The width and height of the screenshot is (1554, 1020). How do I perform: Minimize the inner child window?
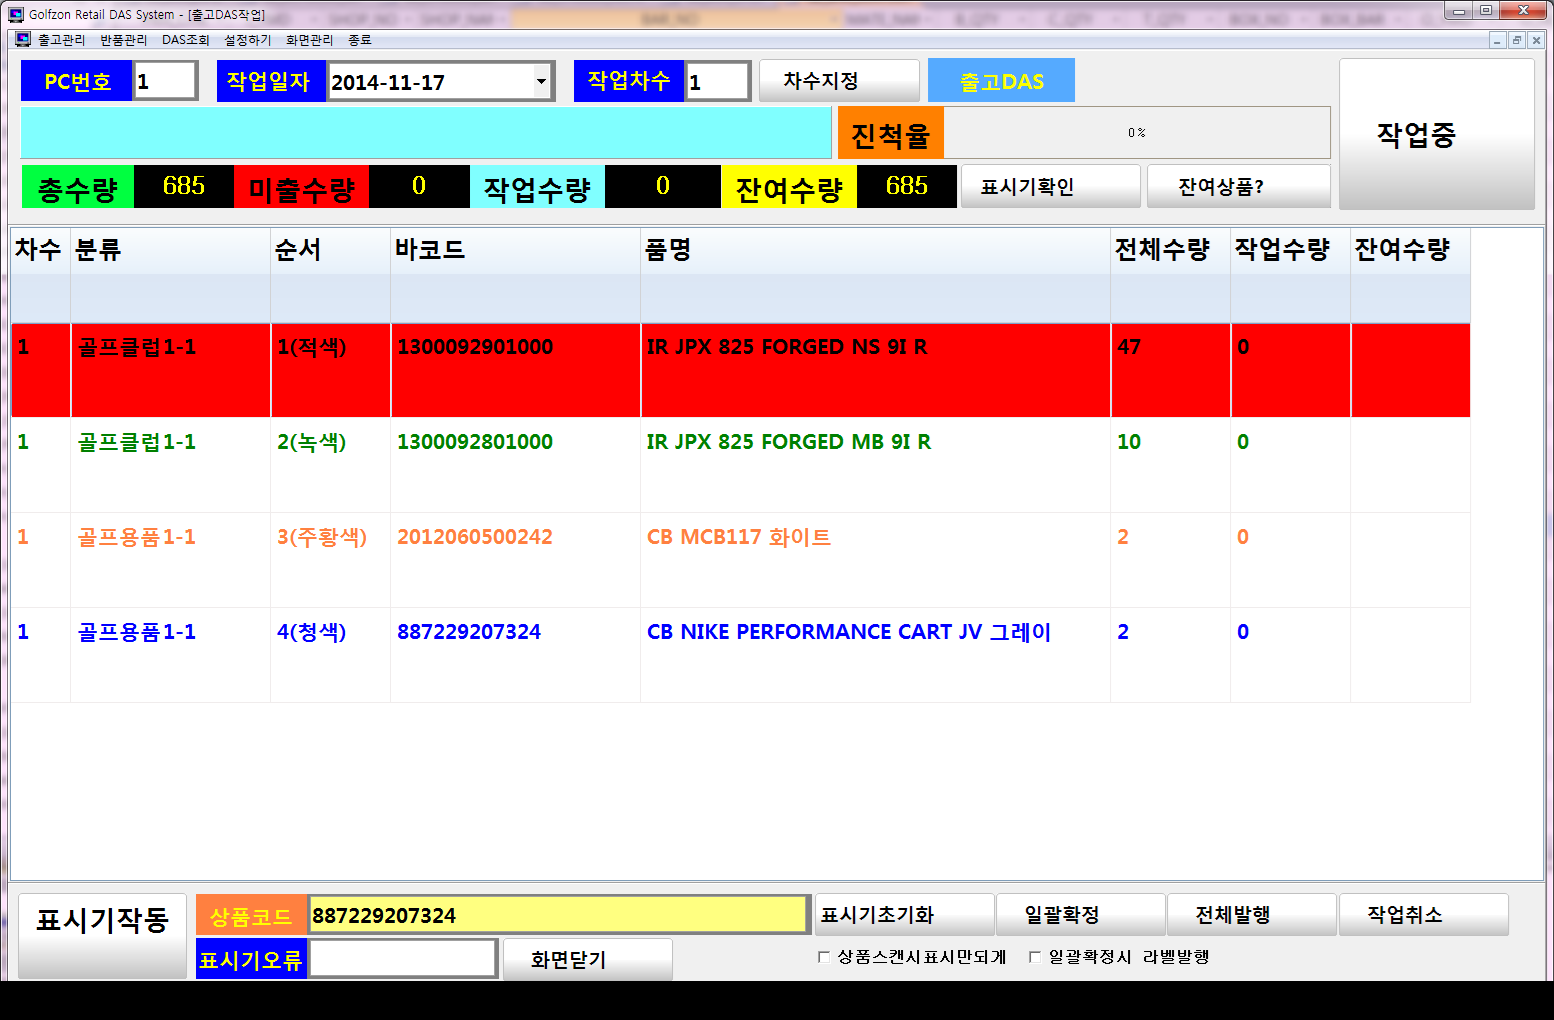point(1497,40)
